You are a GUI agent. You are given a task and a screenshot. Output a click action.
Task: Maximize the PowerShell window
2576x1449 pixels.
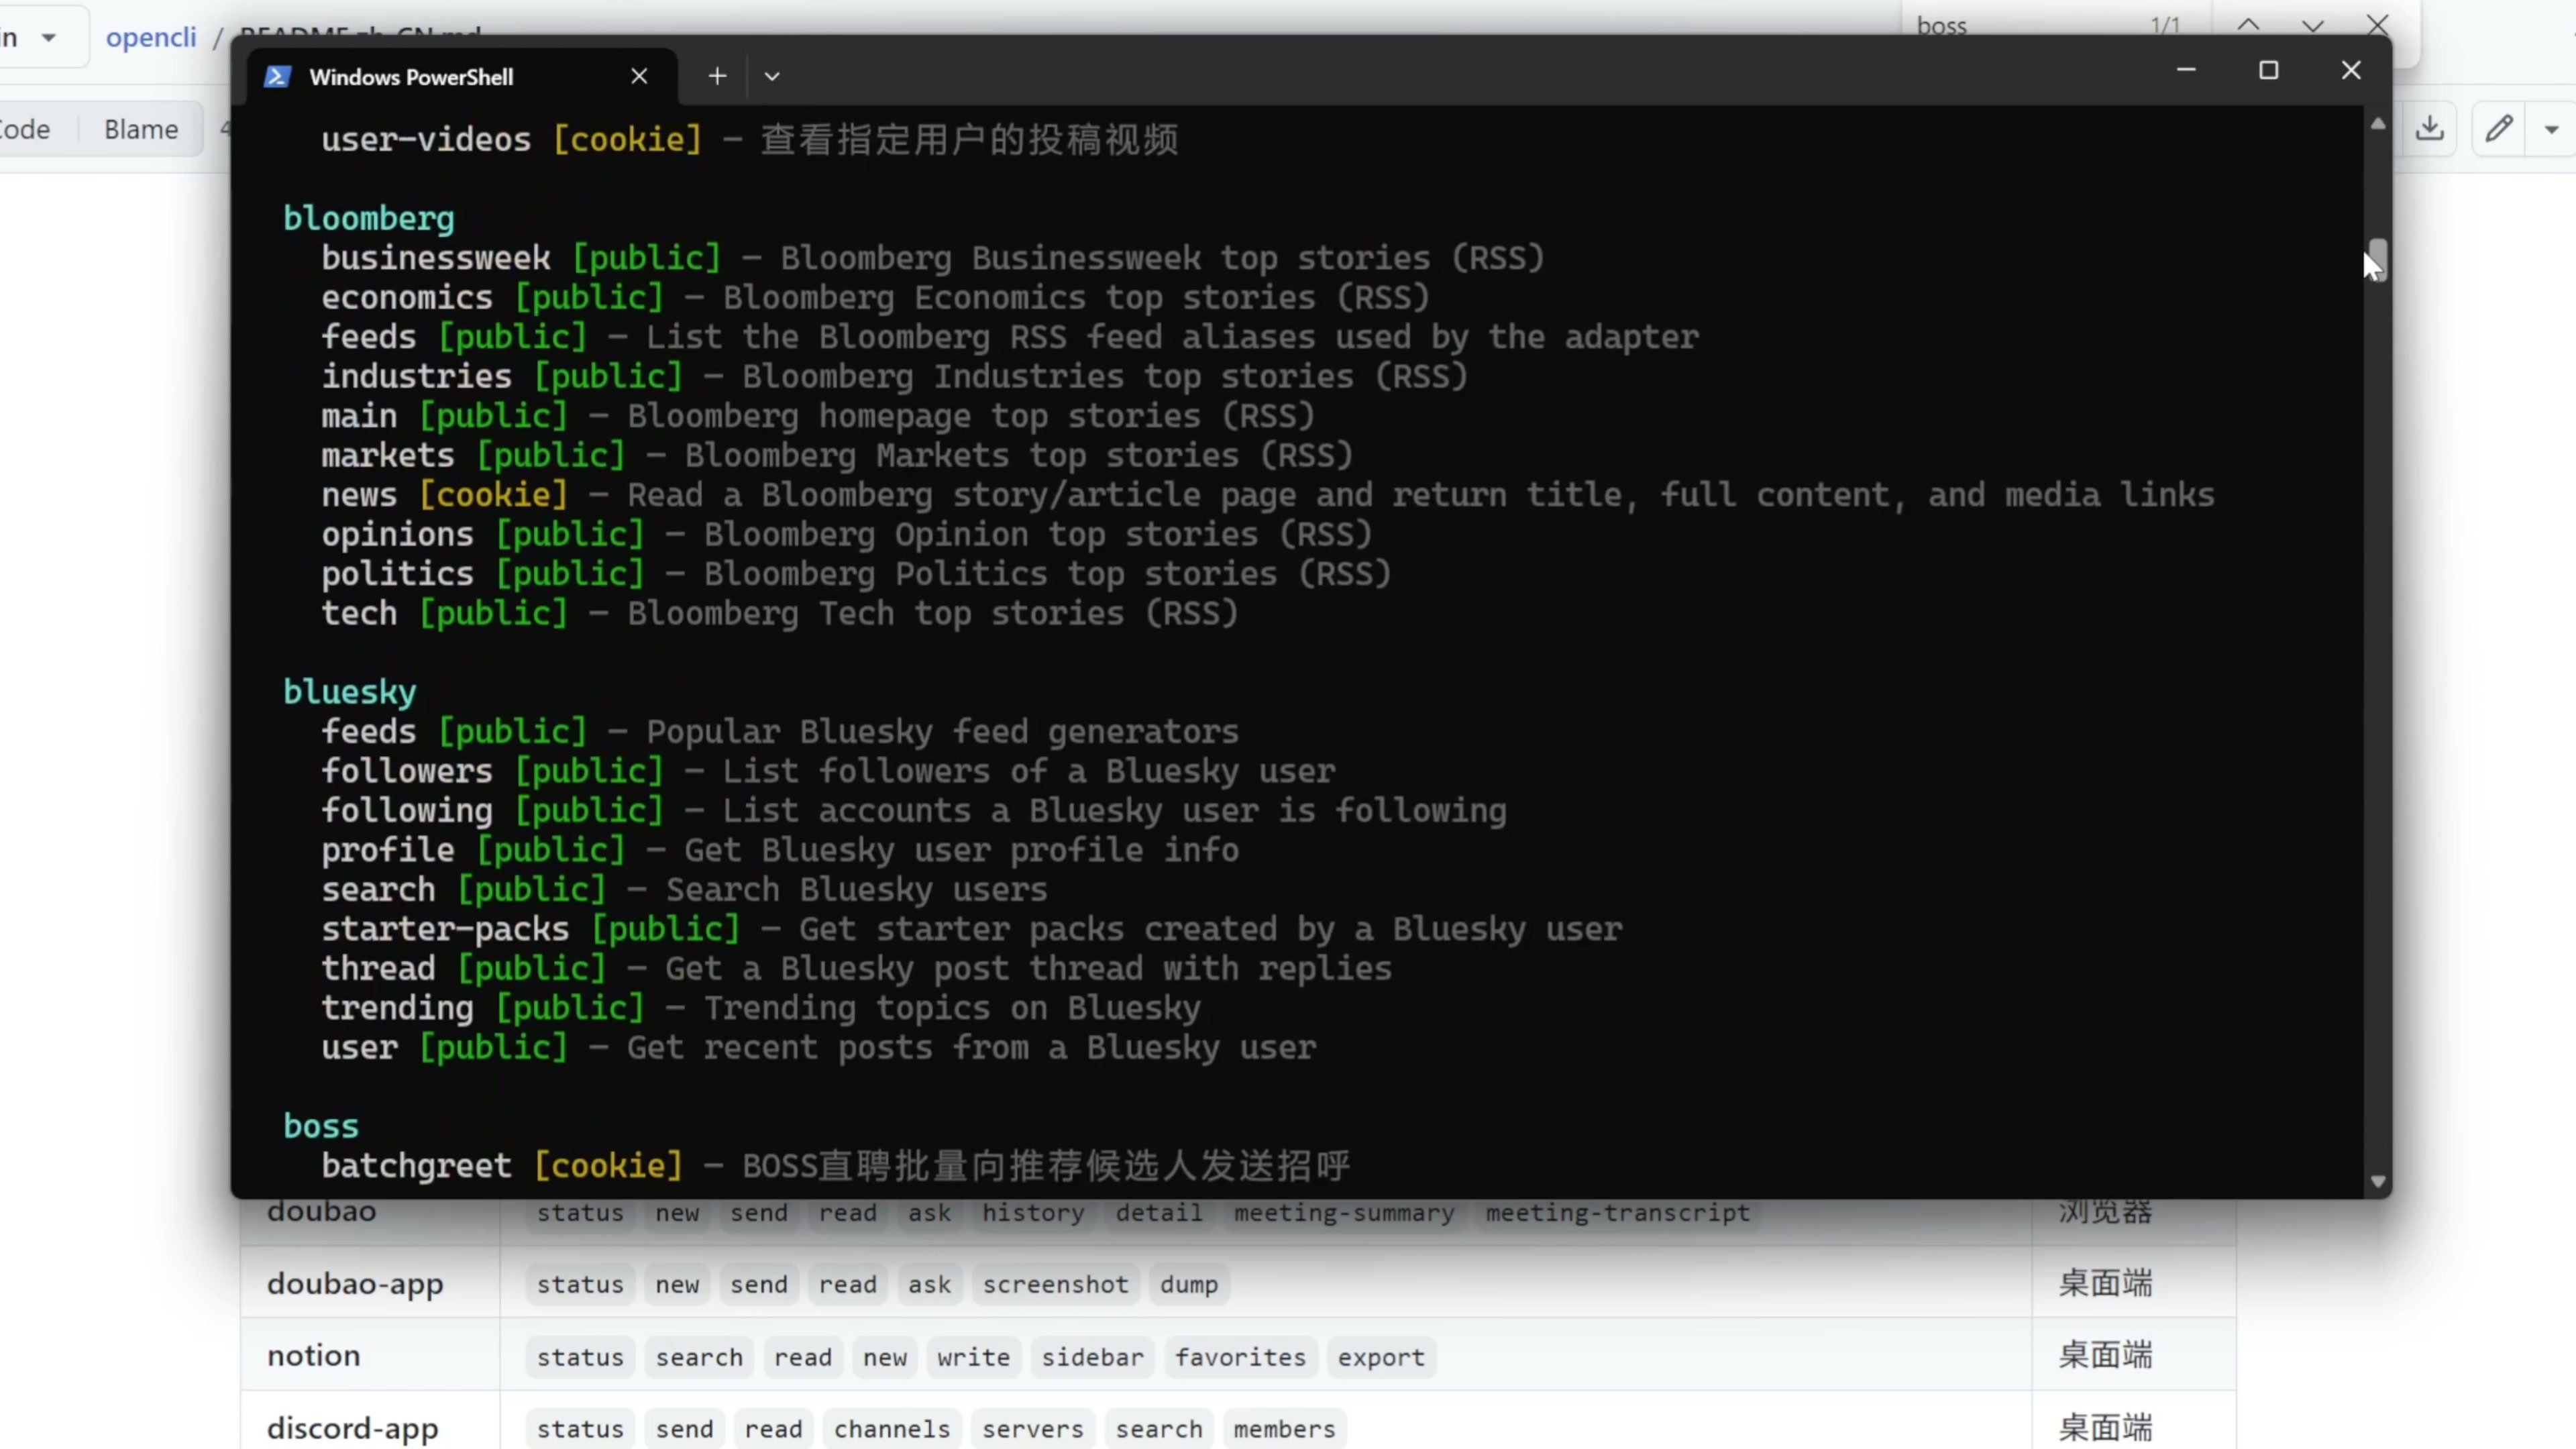click(2269, 71)
